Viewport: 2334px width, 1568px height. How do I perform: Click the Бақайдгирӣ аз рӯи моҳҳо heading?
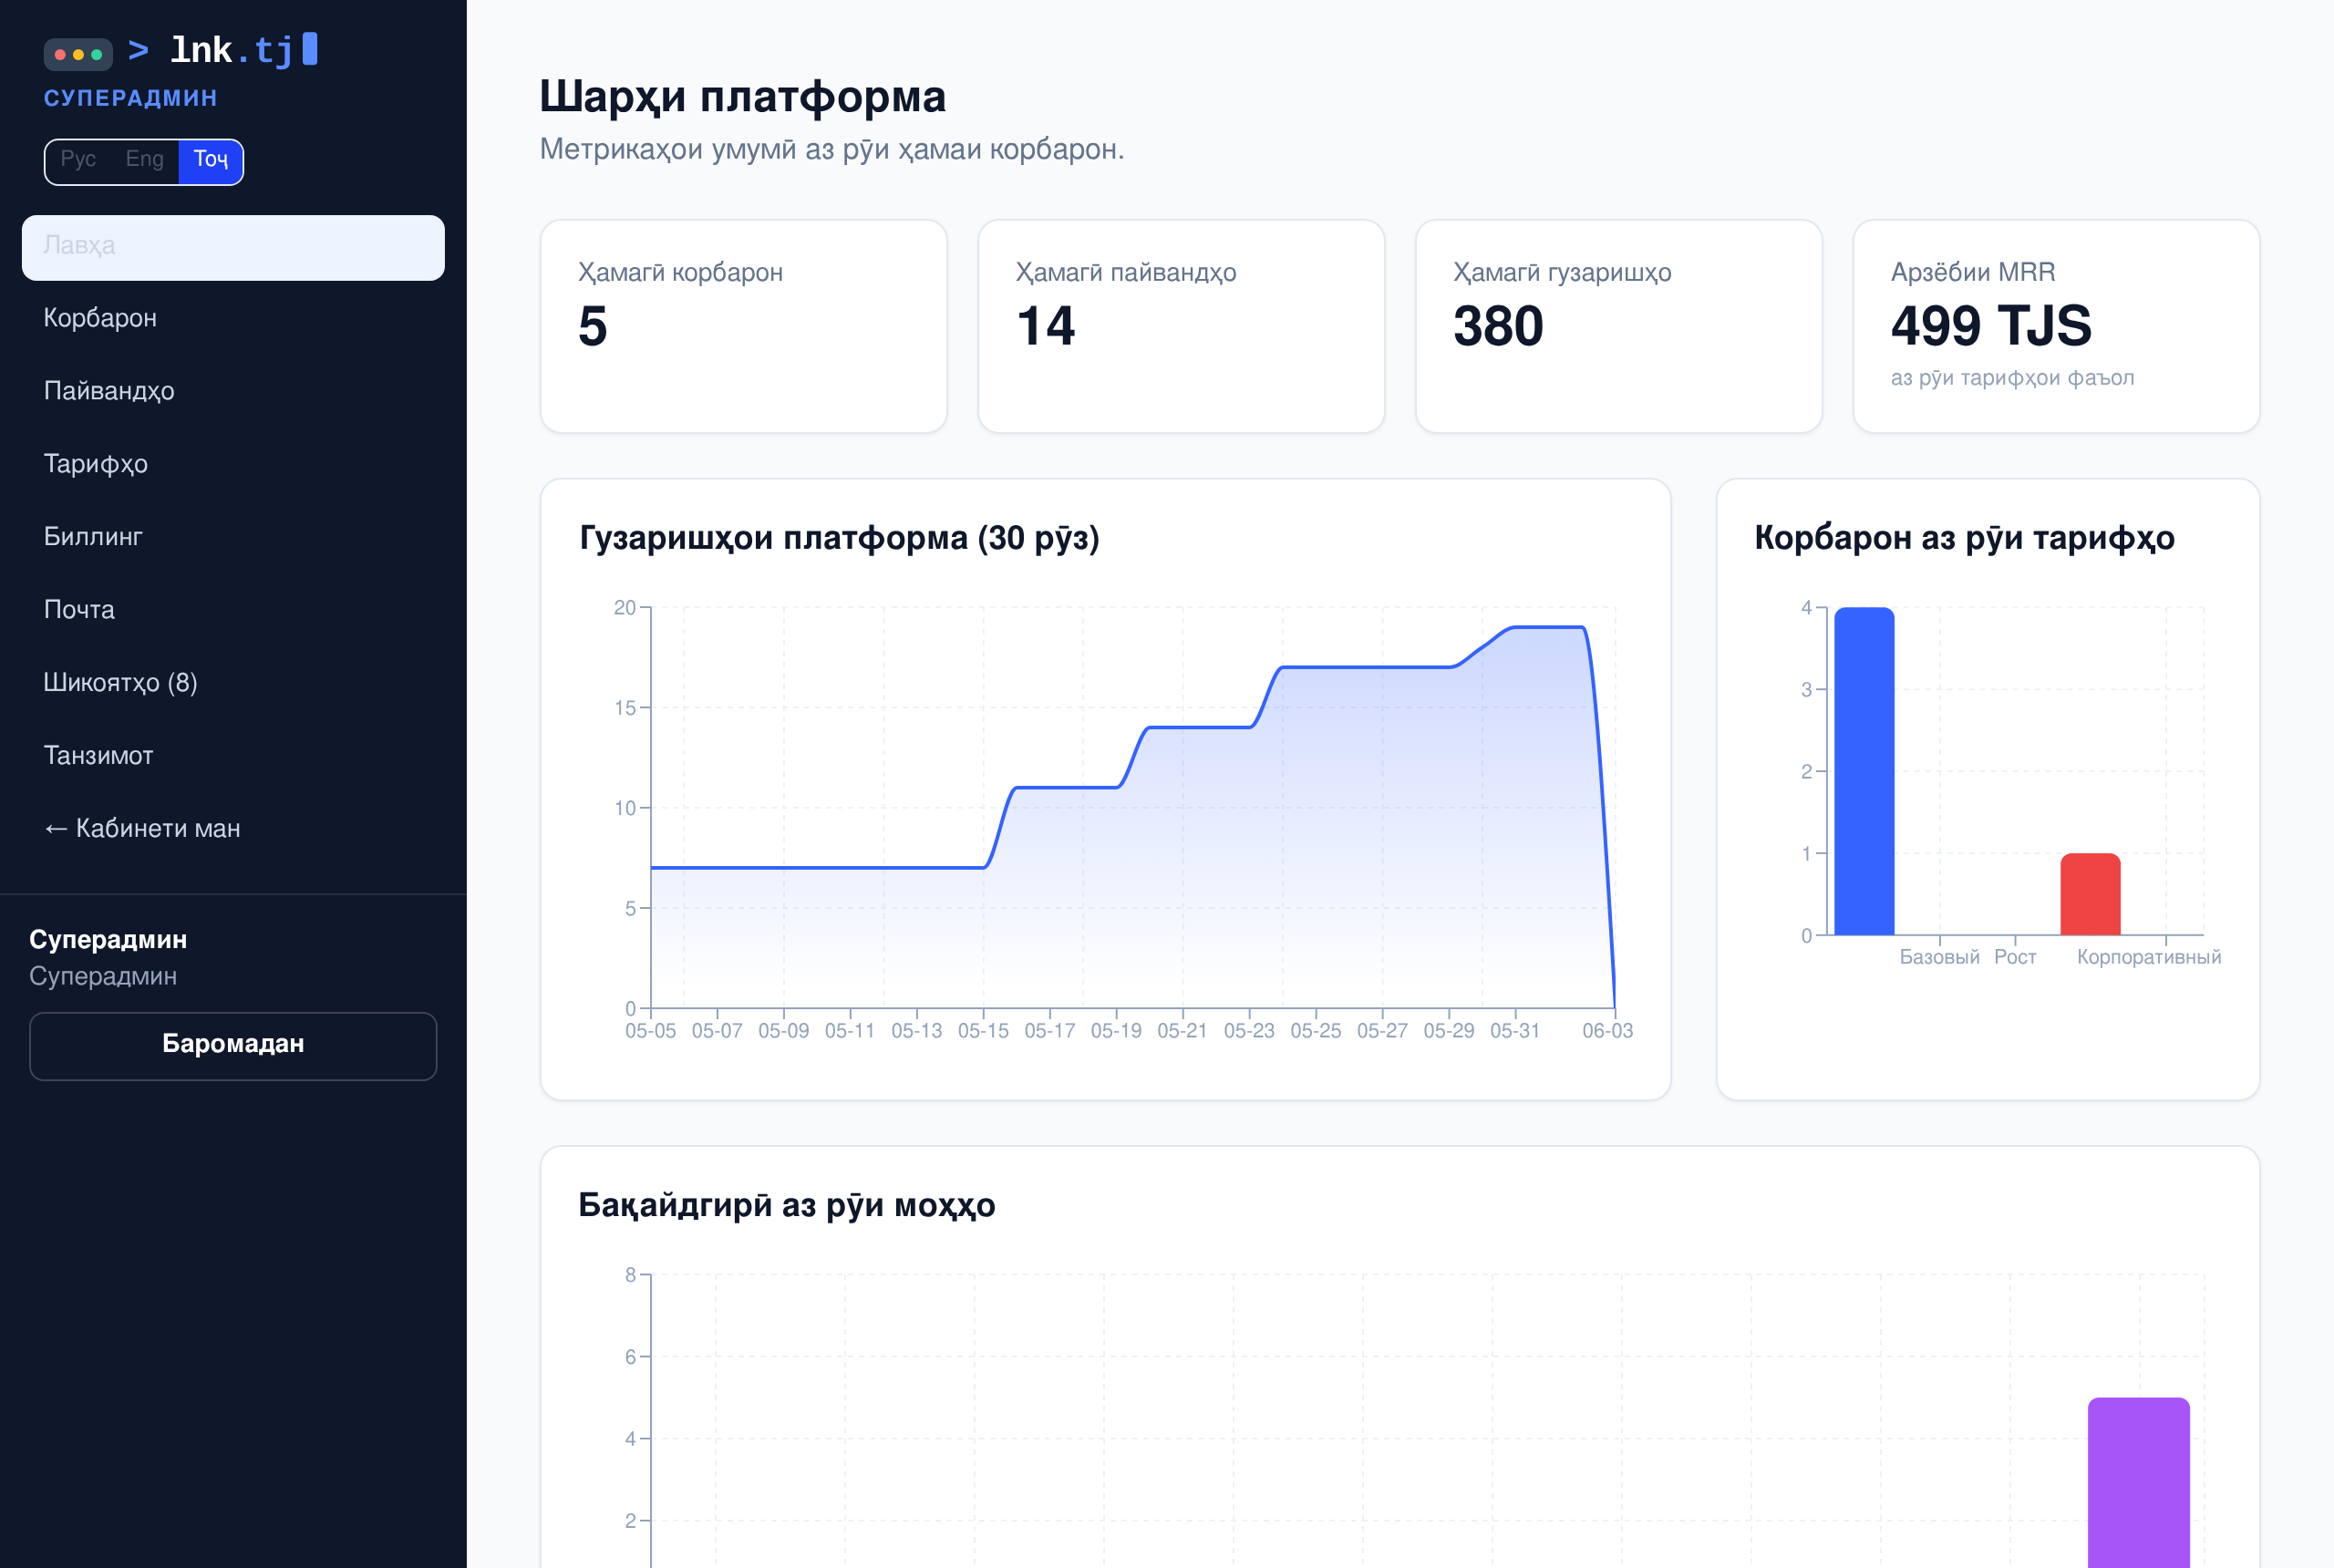point(787,1205)
